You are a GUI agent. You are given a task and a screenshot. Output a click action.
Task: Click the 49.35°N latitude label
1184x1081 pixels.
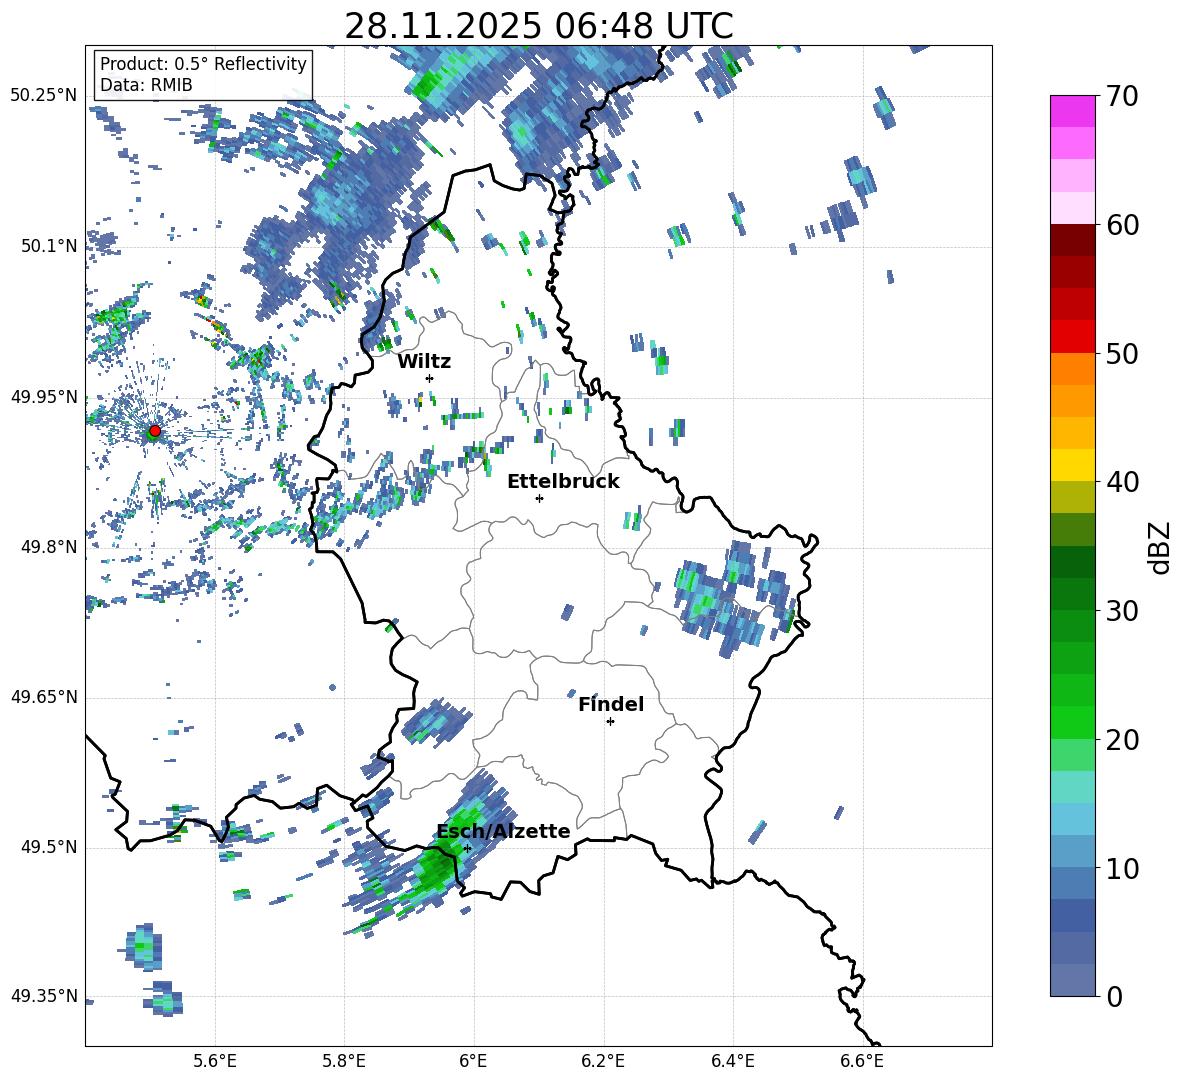[44, 996]
